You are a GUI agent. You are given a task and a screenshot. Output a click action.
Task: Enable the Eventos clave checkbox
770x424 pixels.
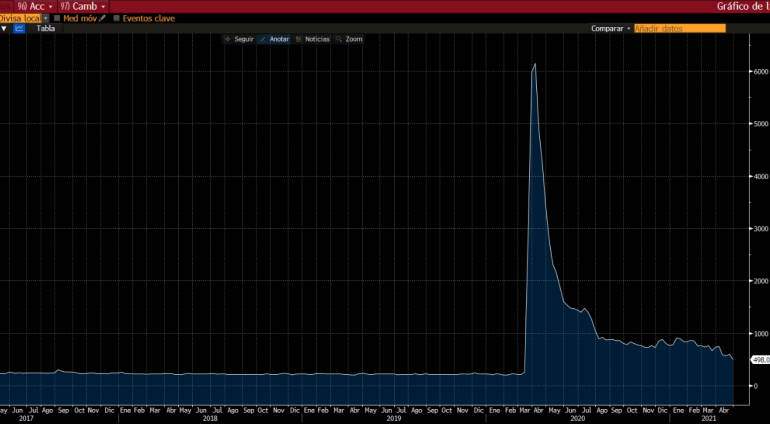[x=116, y=18]
